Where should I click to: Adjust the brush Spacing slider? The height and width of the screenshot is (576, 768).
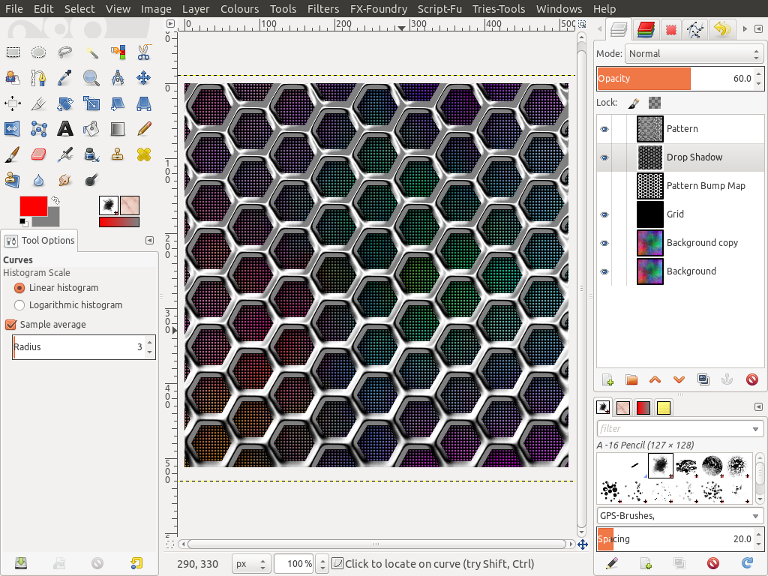pyautogui.click(x=675, y=539)
